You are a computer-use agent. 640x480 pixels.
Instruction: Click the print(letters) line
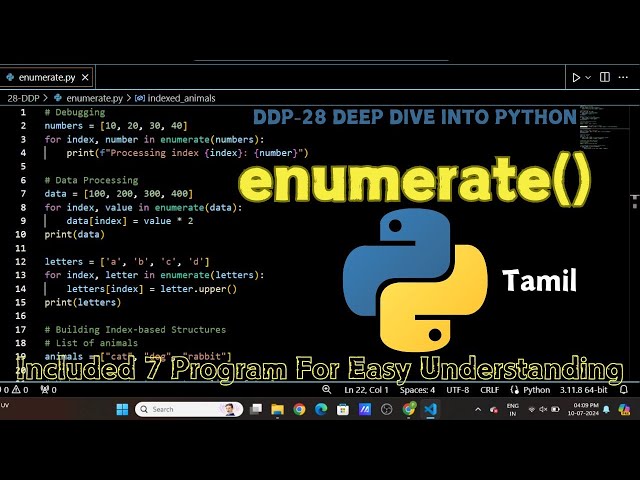(x=83, y=302)
